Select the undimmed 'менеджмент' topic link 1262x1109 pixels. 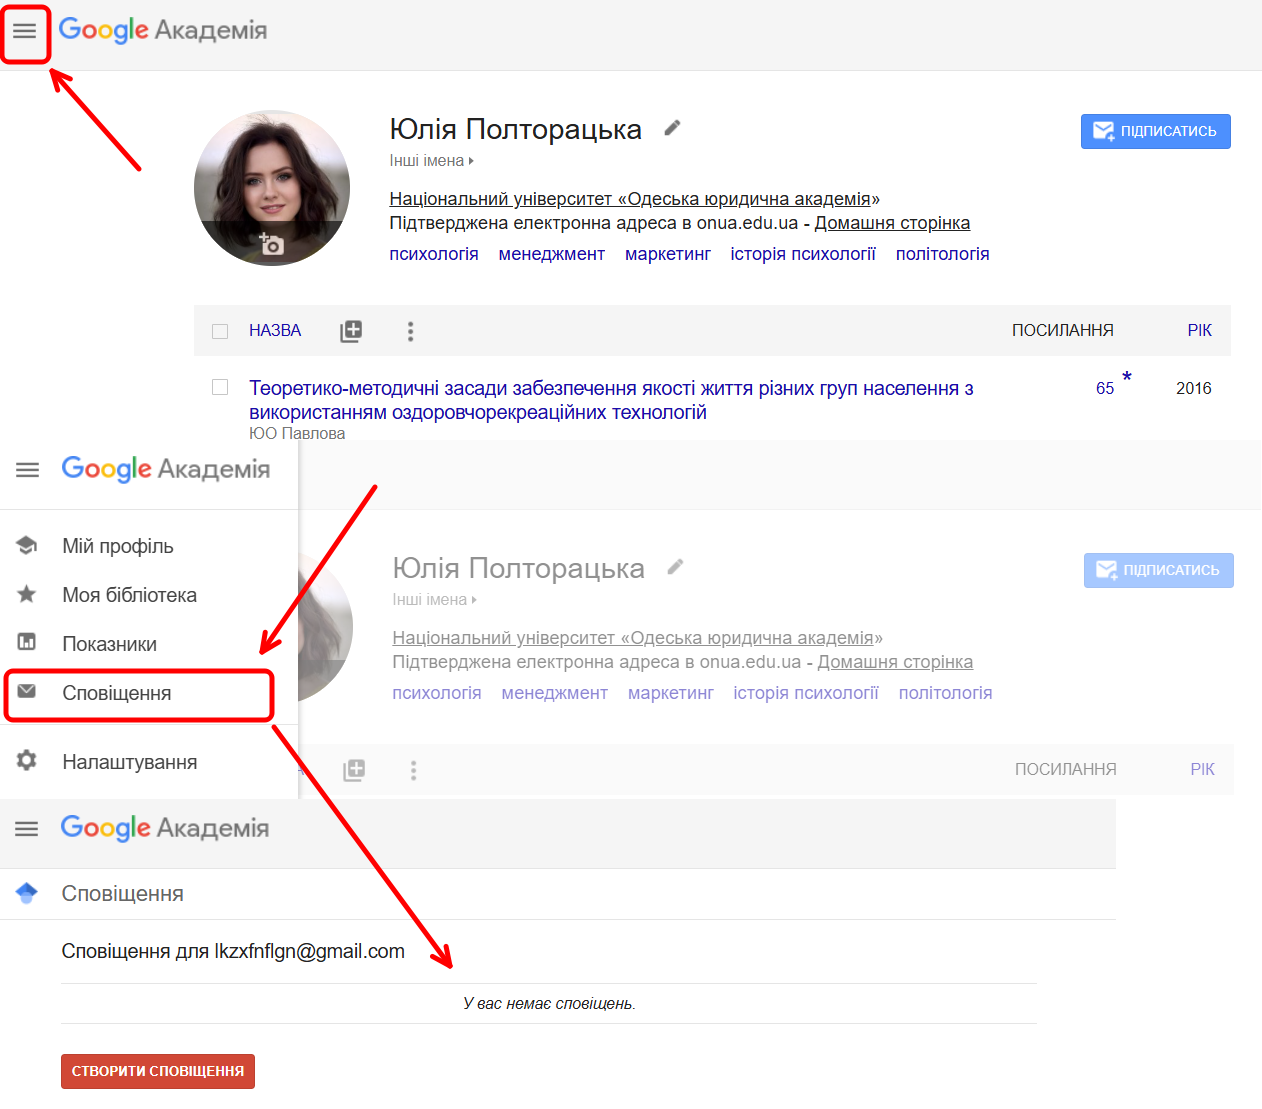pos(552,254)
